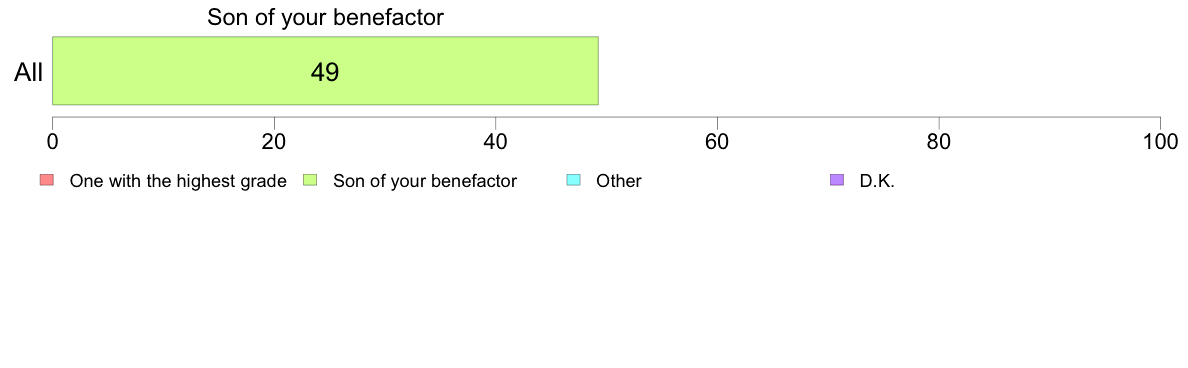
Task: Click the green bar labeled 49
Action: [x=325, y=70]
